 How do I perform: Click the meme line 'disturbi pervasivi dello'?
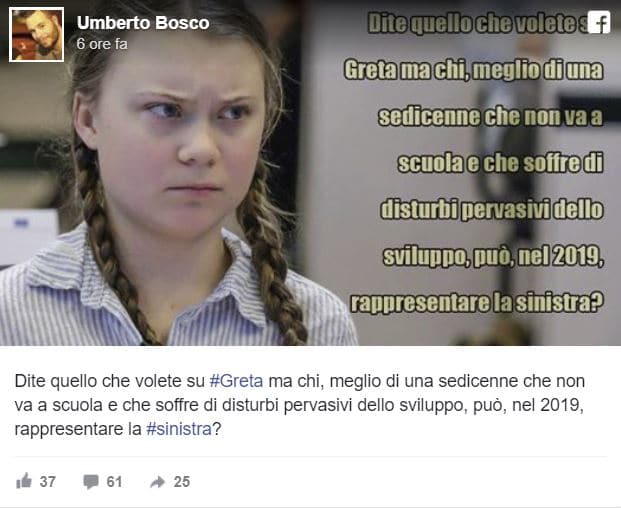tap(492, 210)
